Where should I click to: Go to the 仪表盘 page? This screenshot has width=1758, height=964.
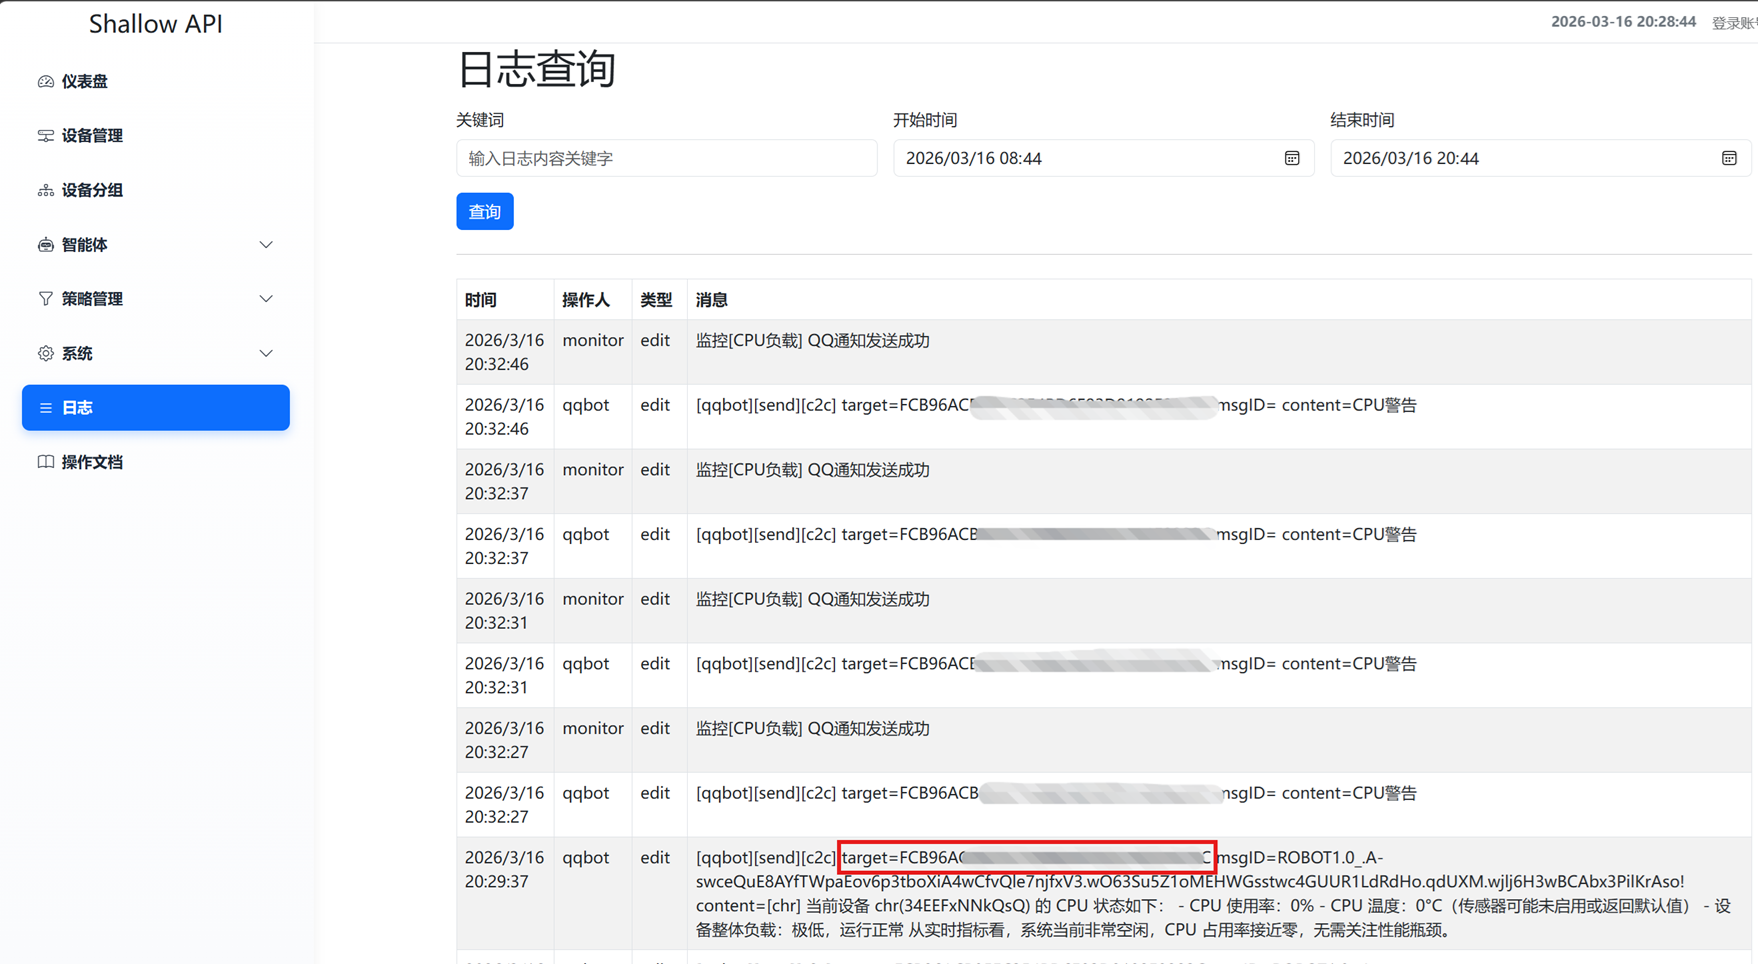(85, 82)
